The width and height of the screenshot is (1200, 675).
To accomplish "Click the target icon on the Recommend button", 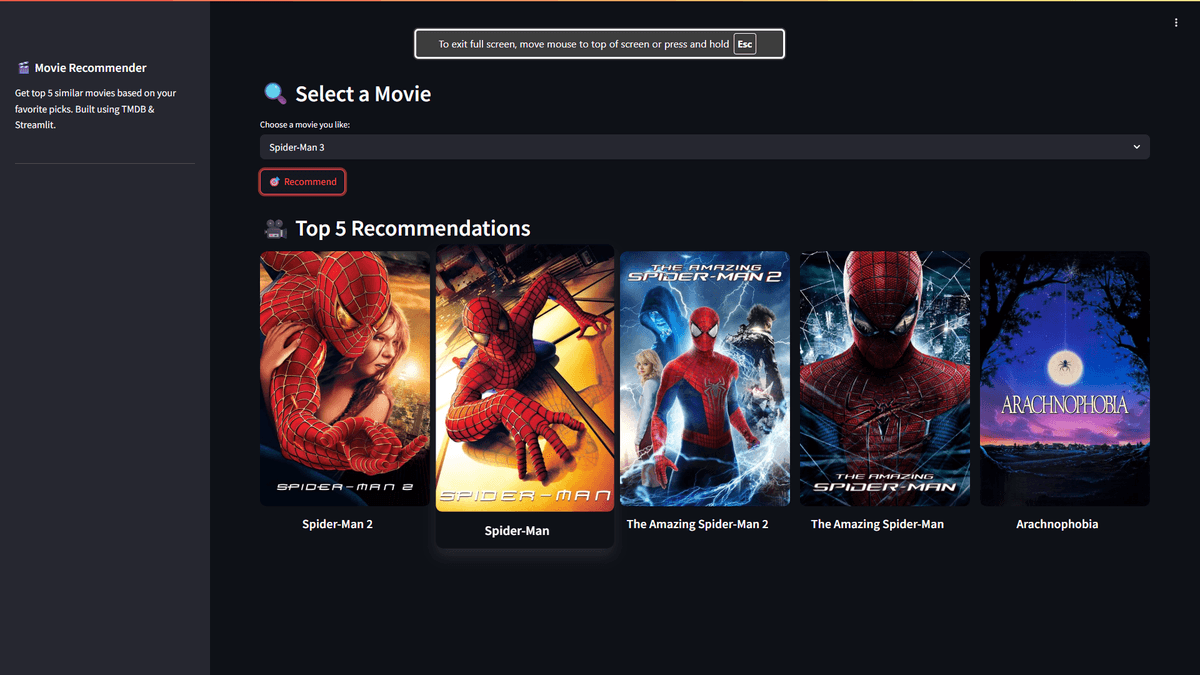I will [x=275, y=182].
